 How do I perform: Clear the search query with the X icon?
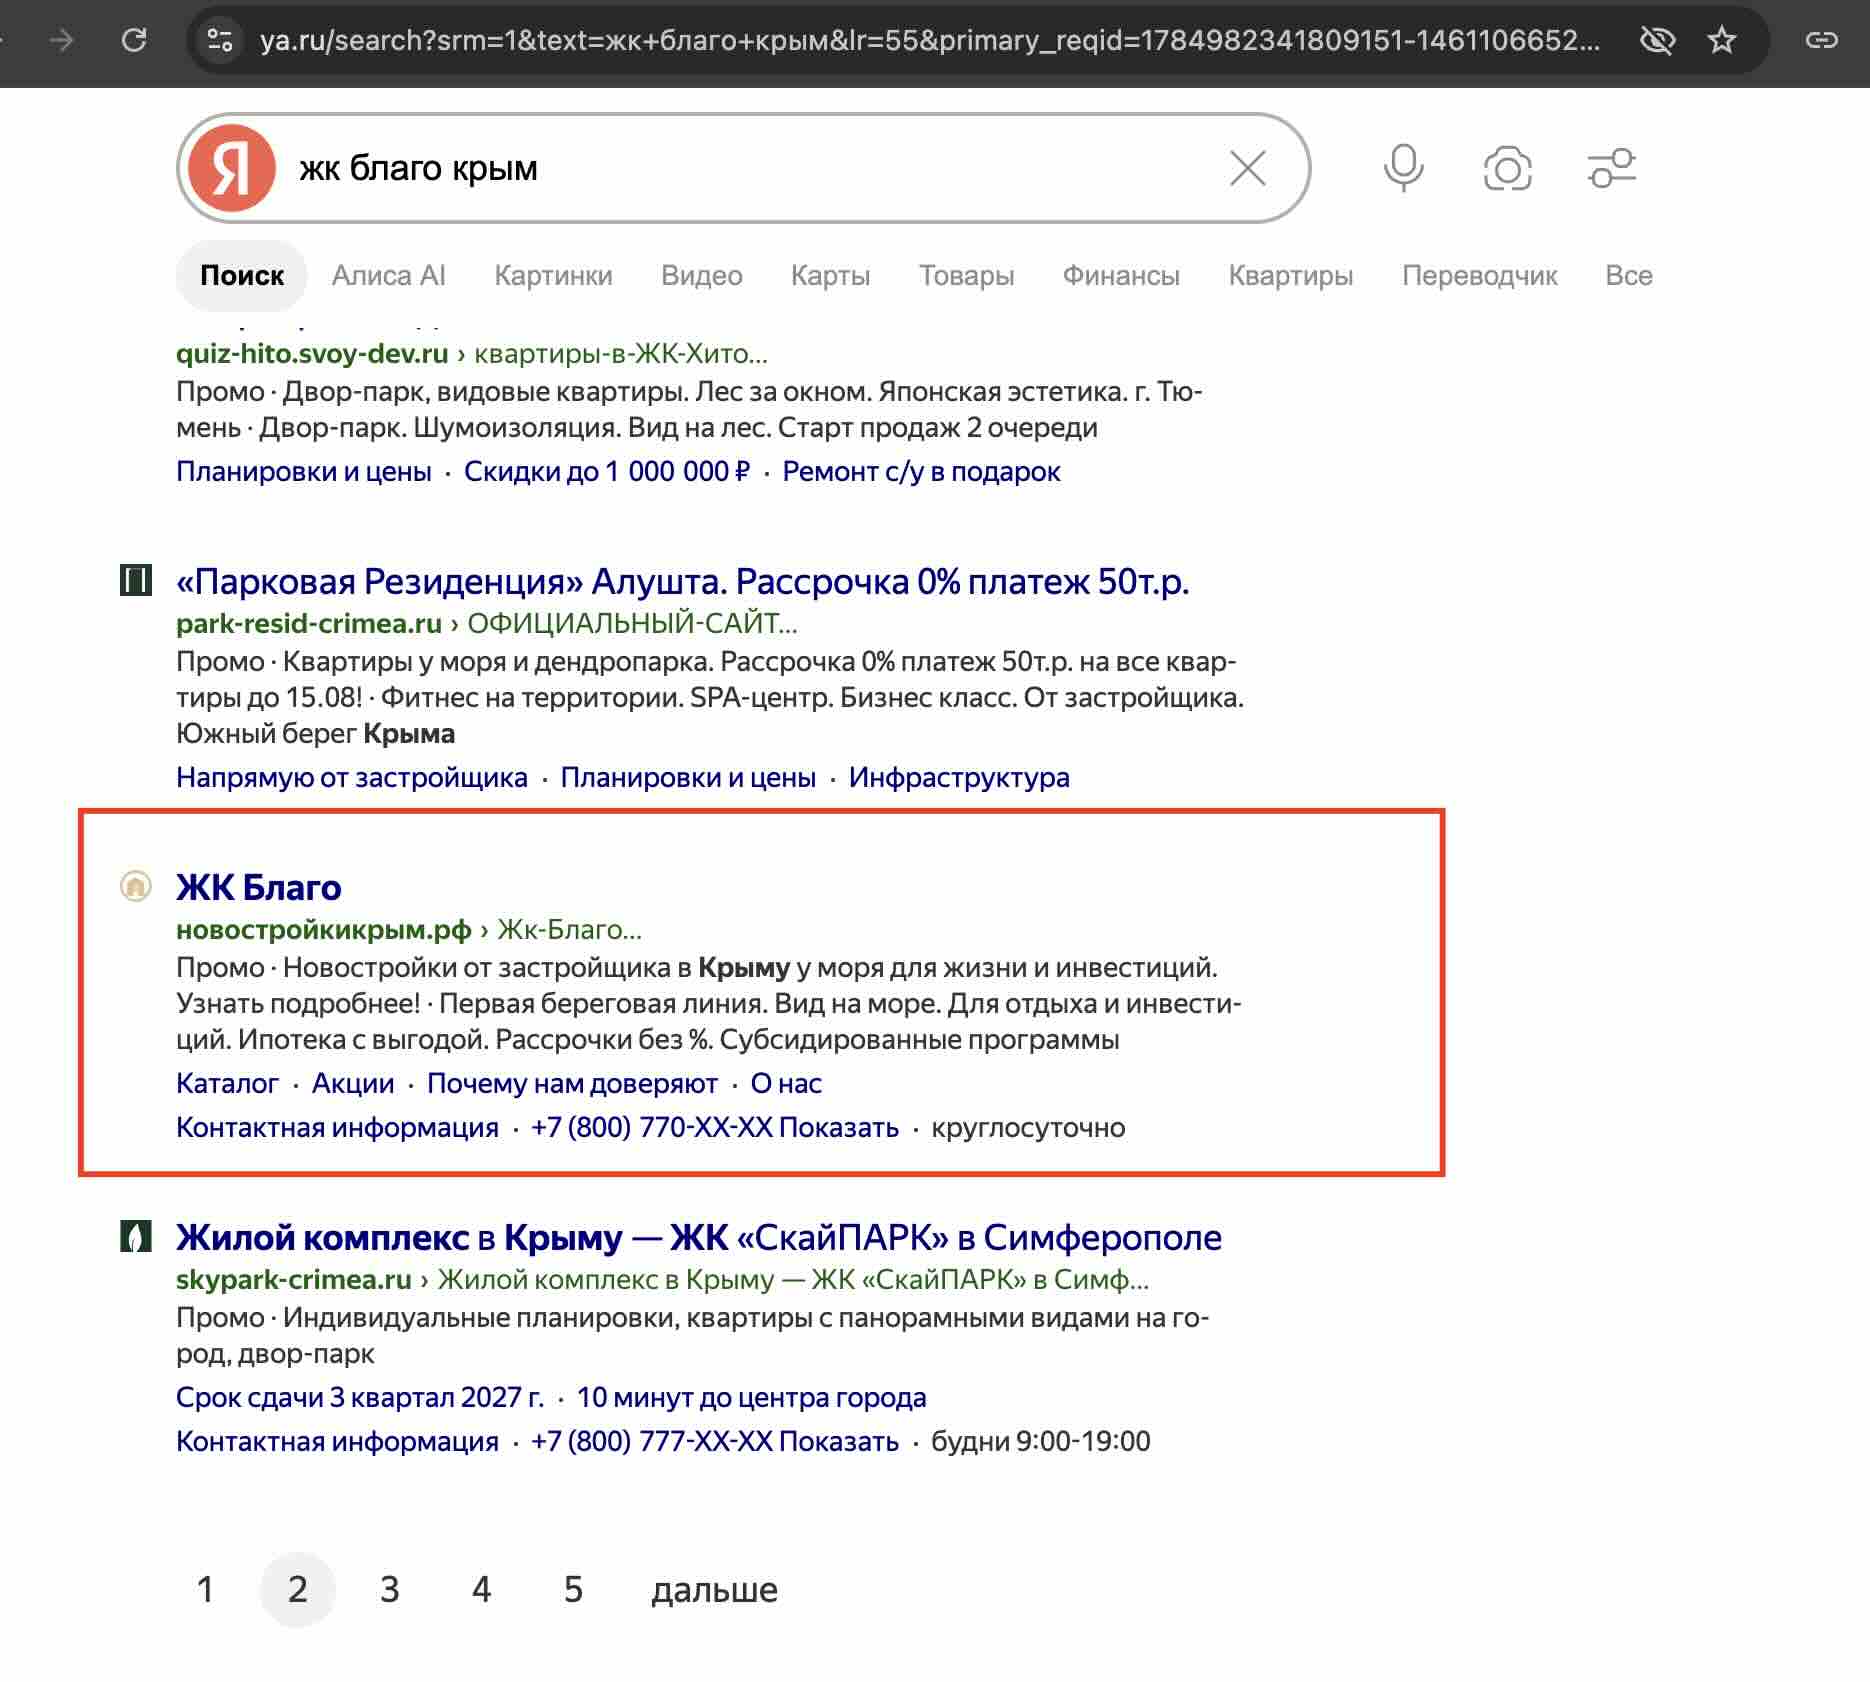click(x=1247, y=168)
